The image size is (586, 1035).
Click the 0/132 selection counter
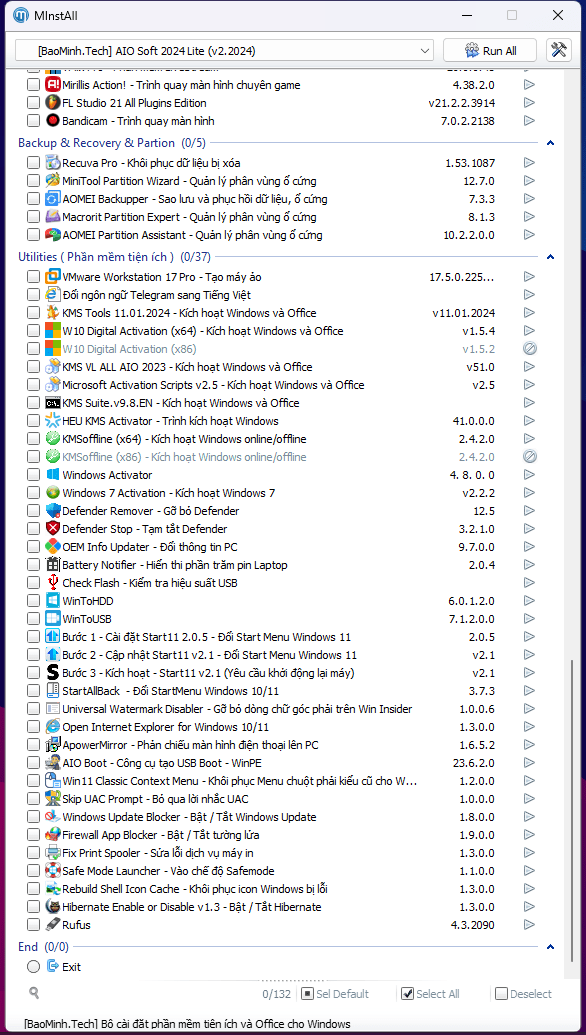click(277, 993)
